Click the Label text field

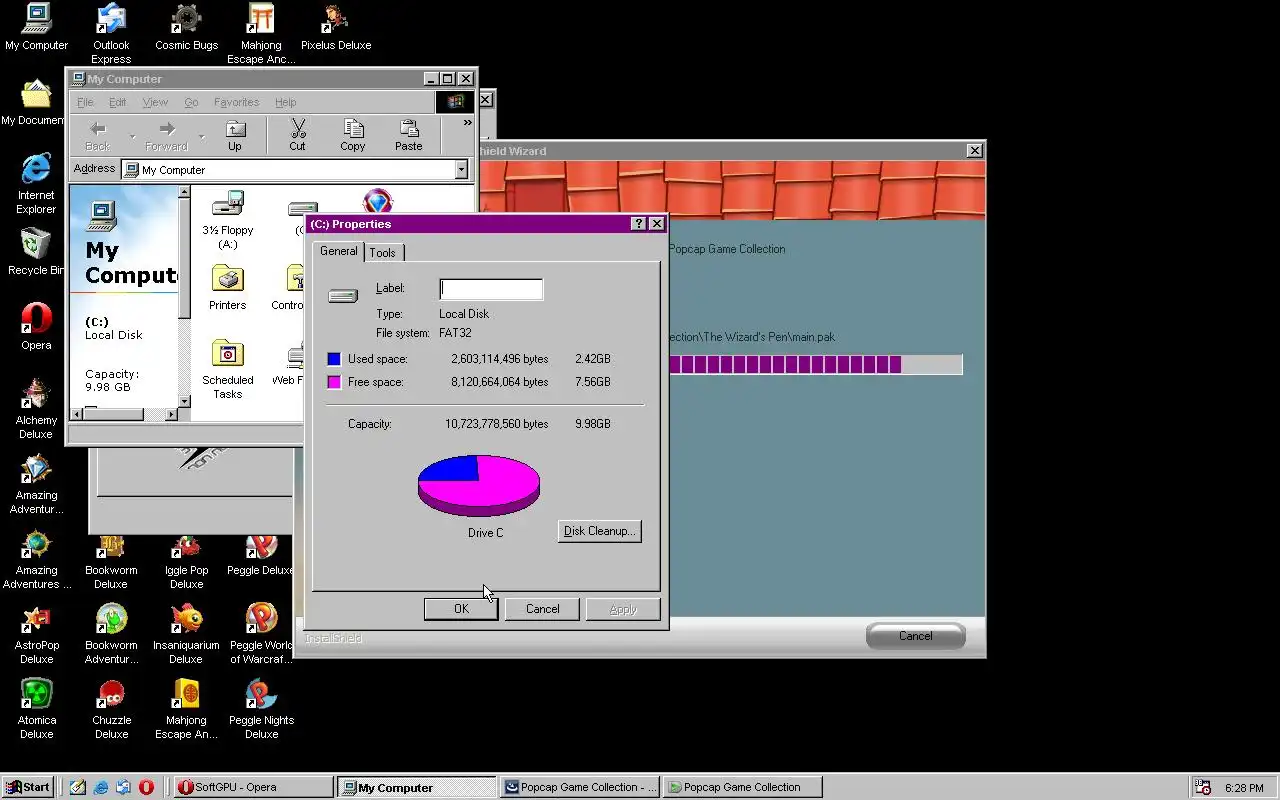[x=491, y=289]
